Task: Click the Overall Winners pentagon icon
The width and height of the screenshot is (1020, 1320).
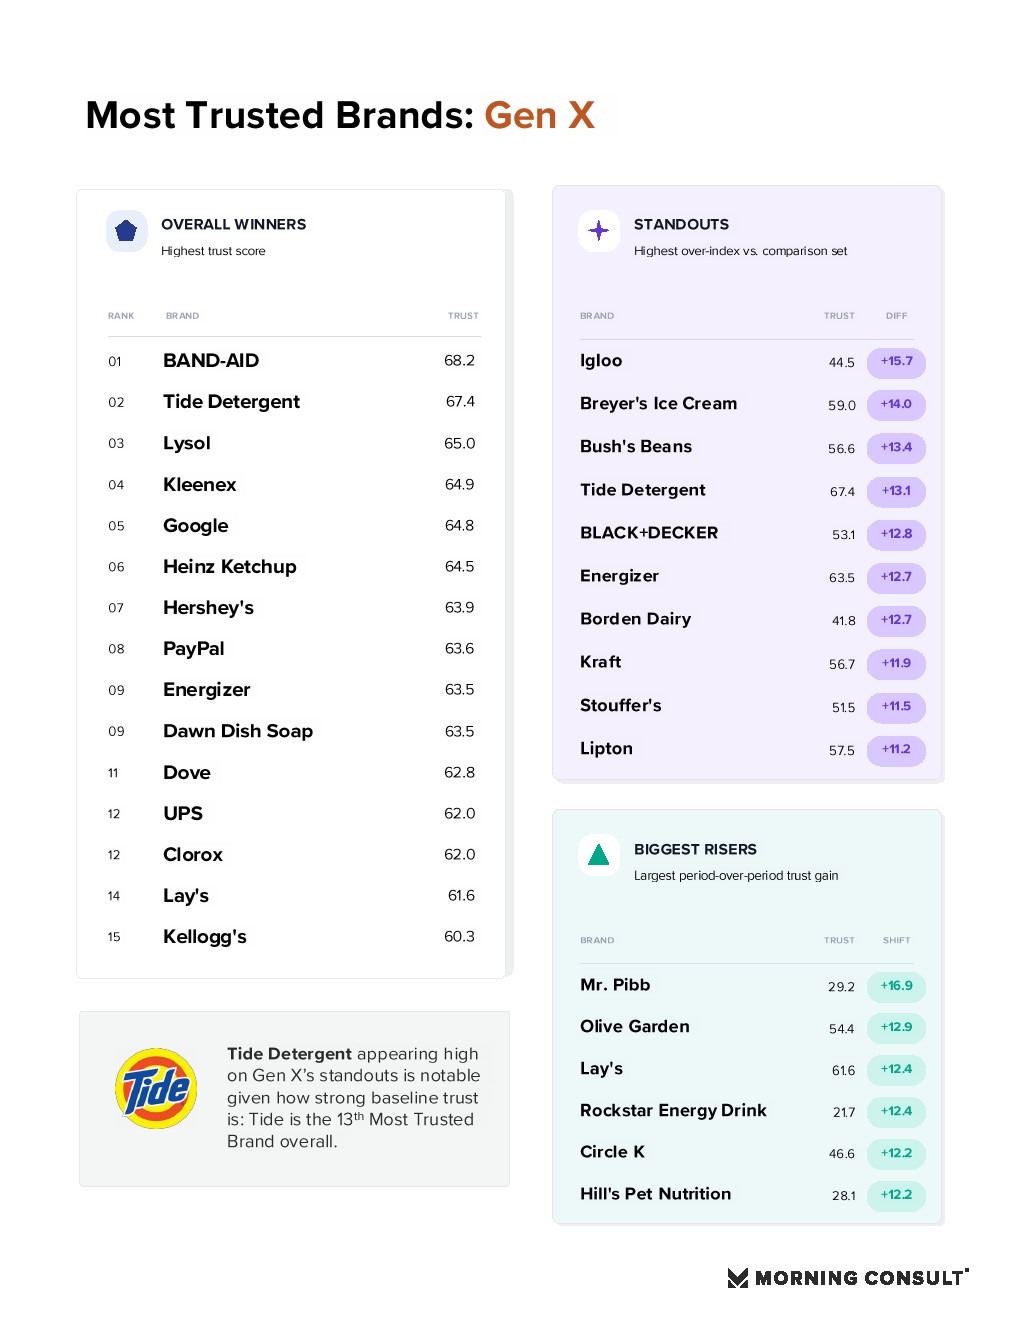Action: click(x=126, y=231)
